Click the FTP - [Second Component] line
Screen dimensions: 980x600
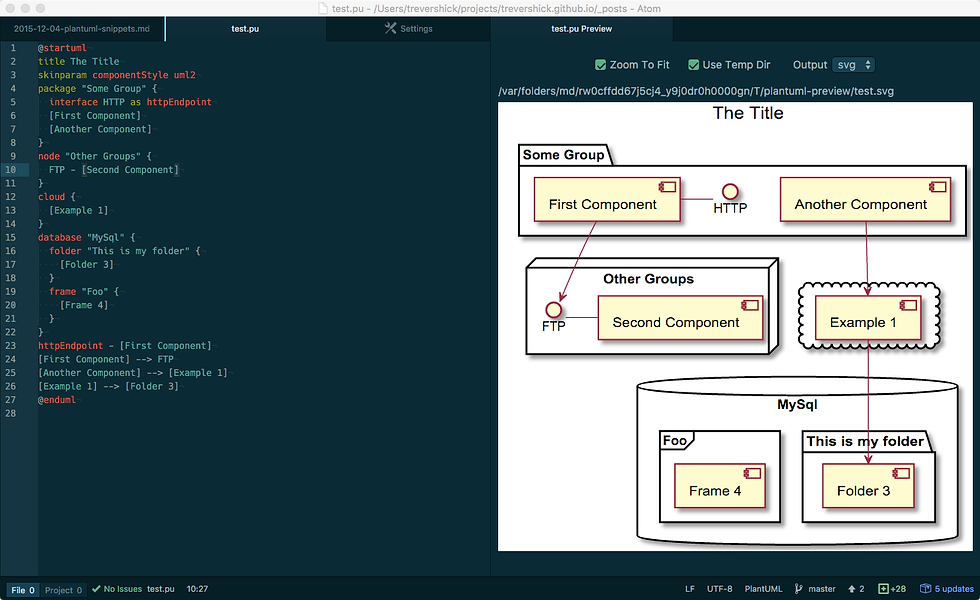click(114, 170)
